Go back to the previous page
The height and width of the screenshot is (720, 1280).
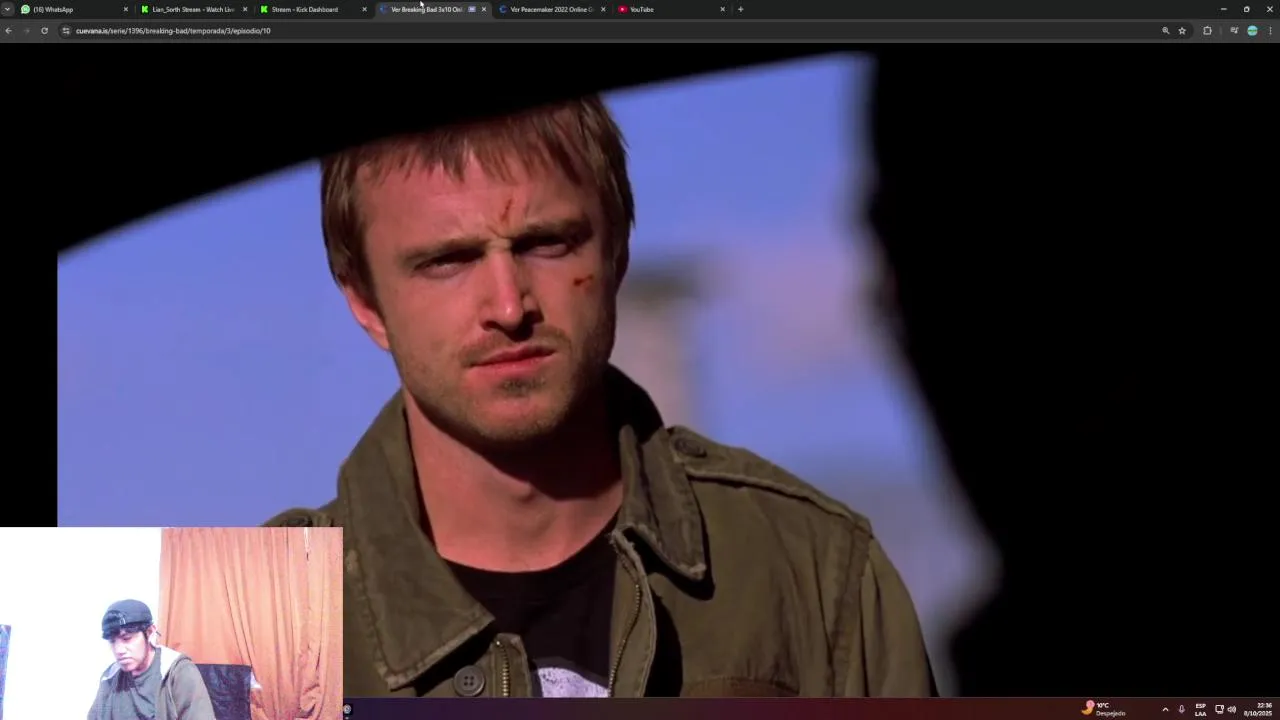tap(8, 31)
